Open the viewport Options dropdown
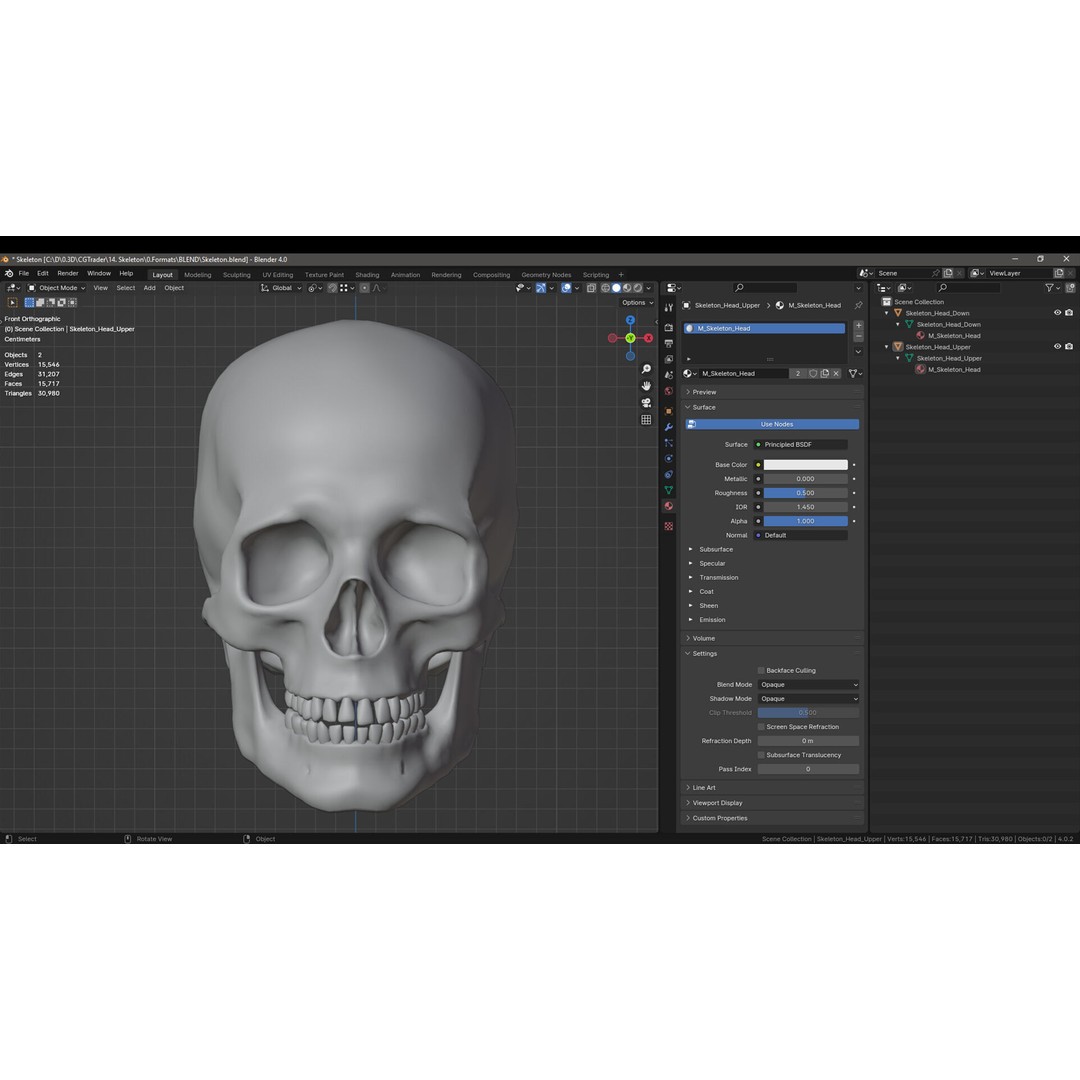 [637, 302]
